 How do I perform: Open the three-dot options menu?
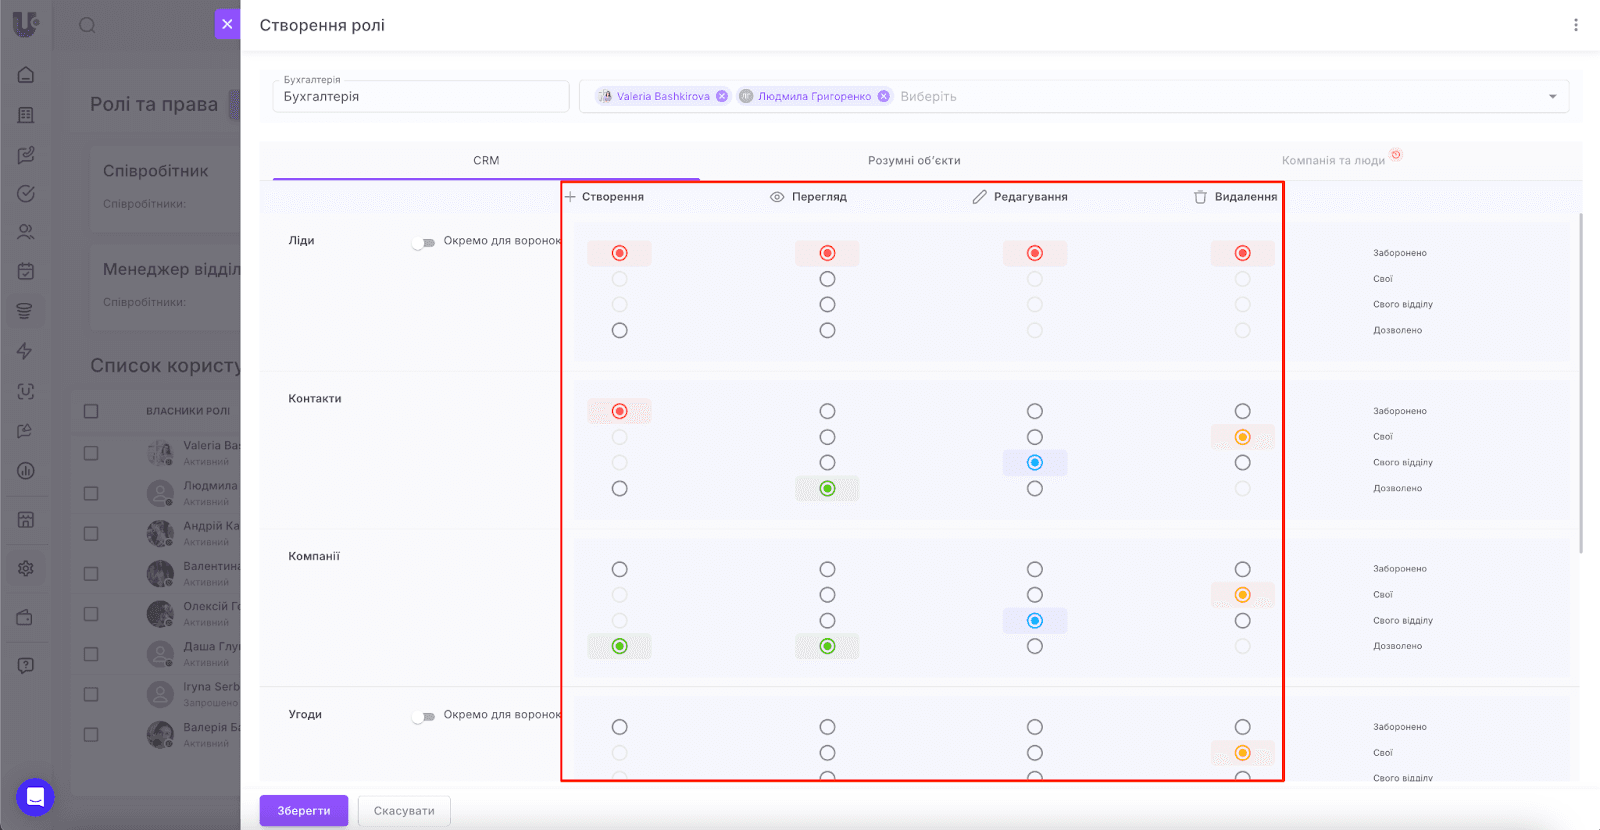pos(1575,25)
